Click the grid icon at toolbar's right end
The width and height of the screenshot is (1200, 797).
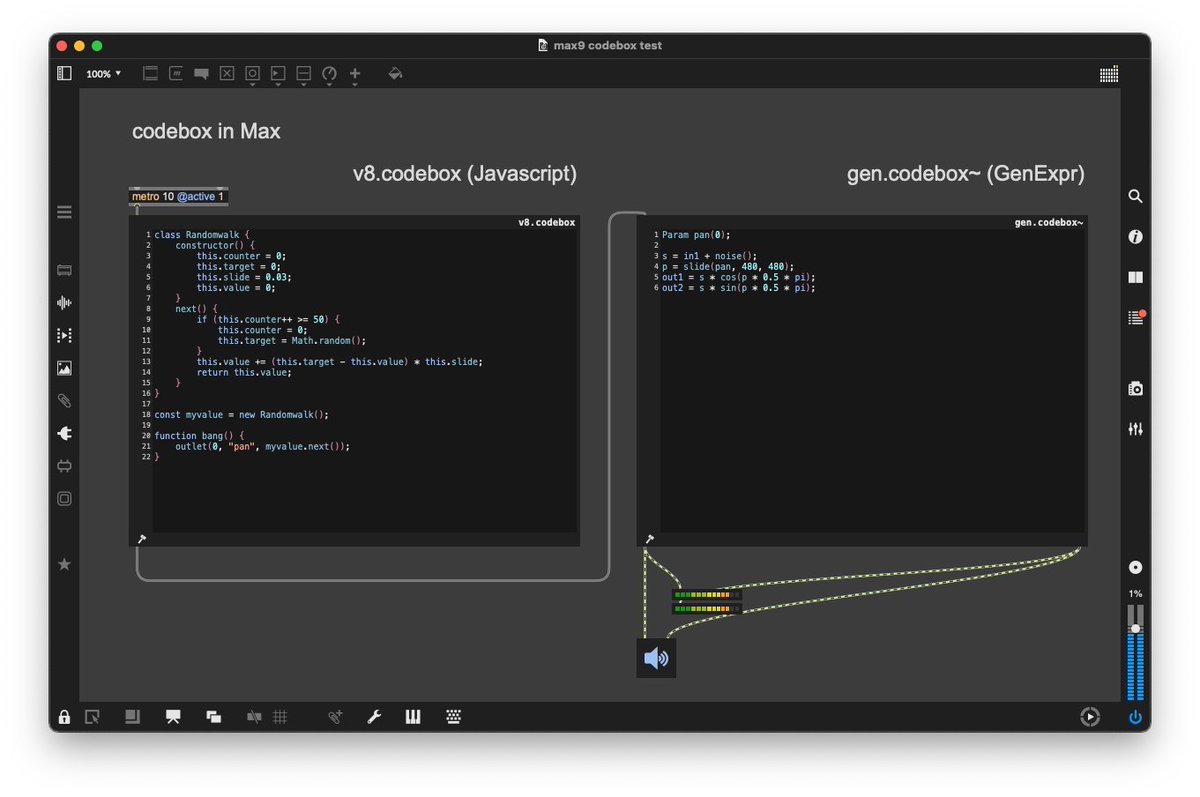1109,74
